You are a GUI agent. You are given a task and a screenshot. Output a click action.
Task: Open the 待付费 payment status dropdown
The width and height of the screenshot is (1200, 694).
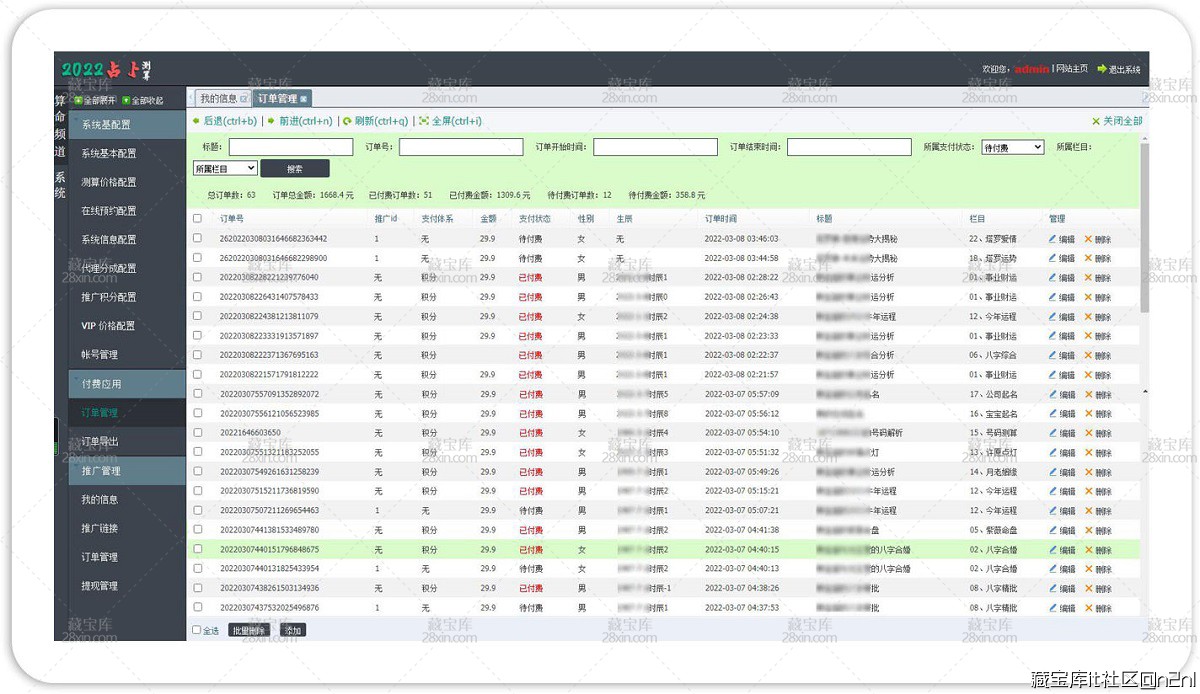click(x=1012, y=147)
